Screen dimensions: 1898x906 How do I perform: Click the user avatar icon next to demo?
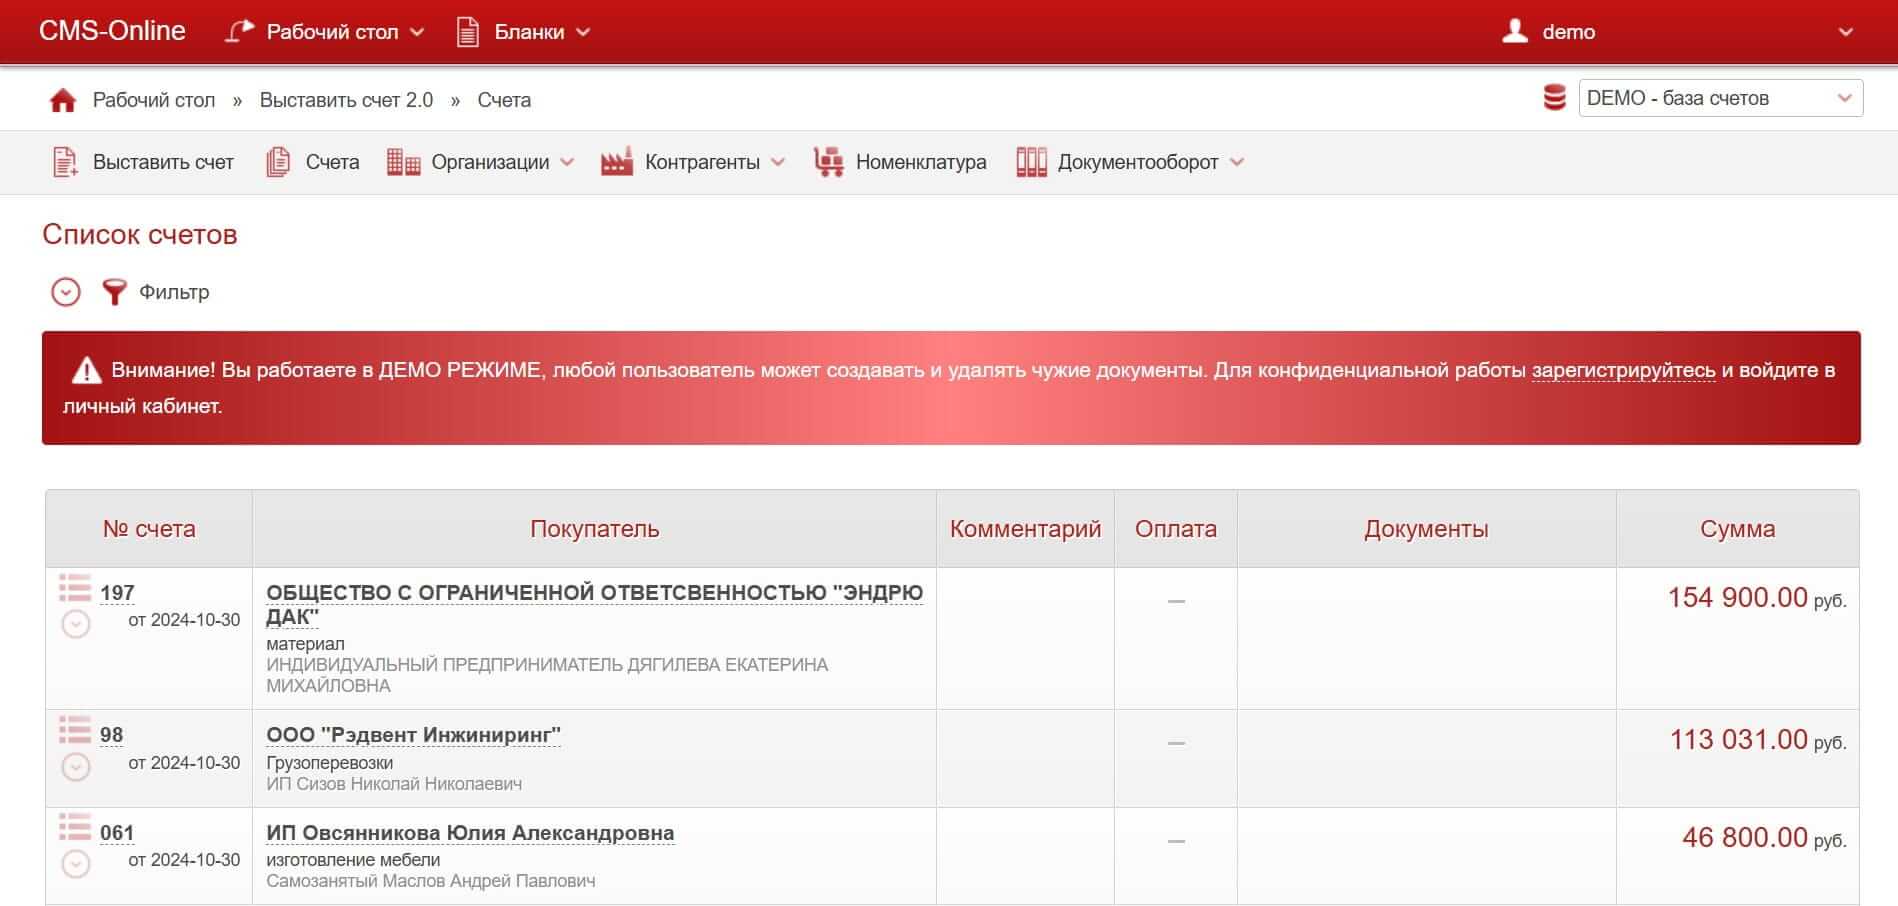pyautogui.click(x=1515, y=31)
